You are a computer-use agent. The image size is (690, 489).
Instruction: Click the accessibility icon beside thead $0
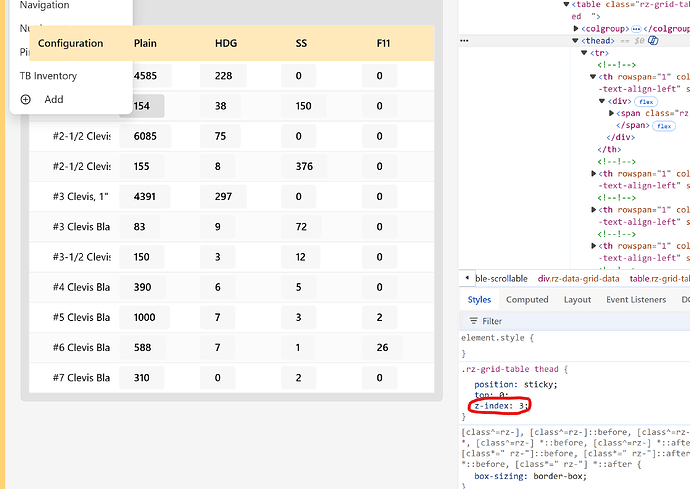[653, 40]
